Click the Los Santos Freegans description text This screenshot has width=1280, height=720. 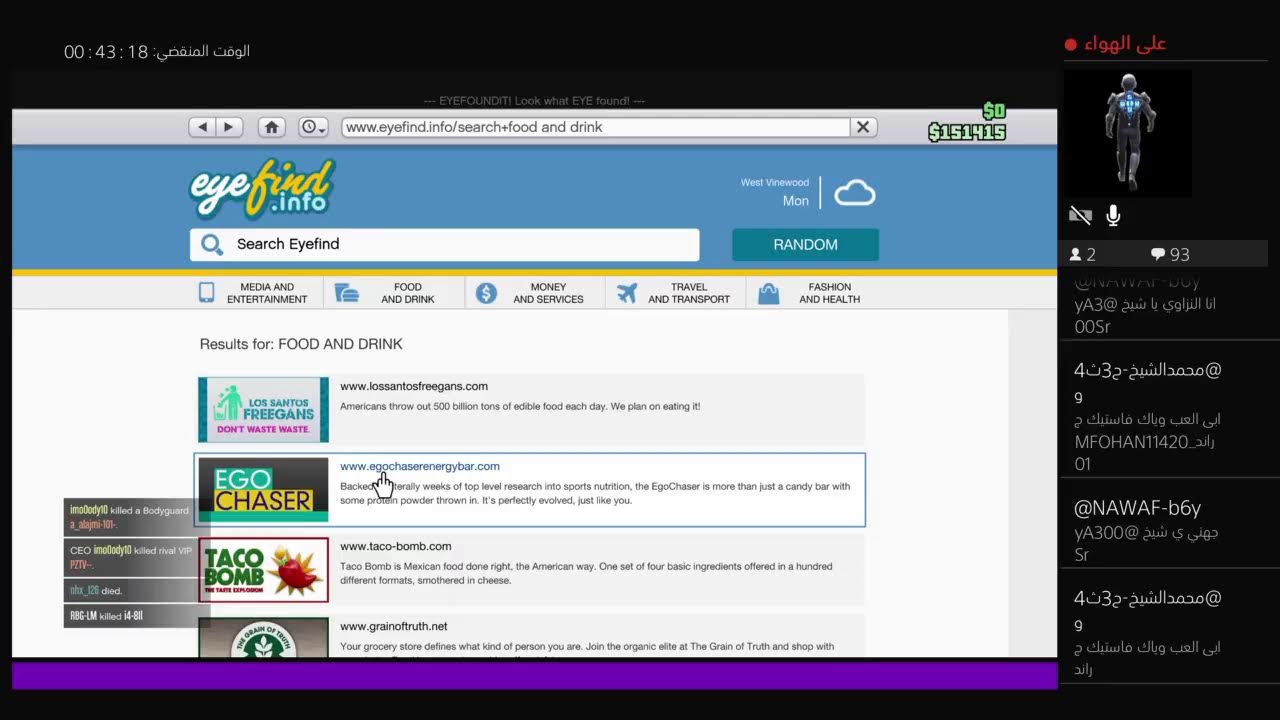pyautogui.click(x=520, y=407)
